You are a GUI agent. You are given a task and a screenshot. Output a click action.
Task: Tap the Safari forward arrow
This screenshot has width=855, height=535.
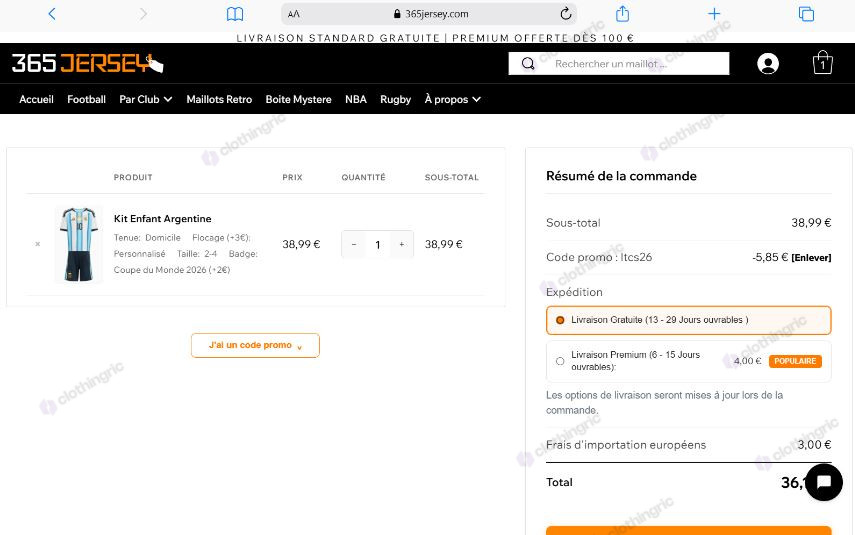pyautogui.click(x=143, y=14)
